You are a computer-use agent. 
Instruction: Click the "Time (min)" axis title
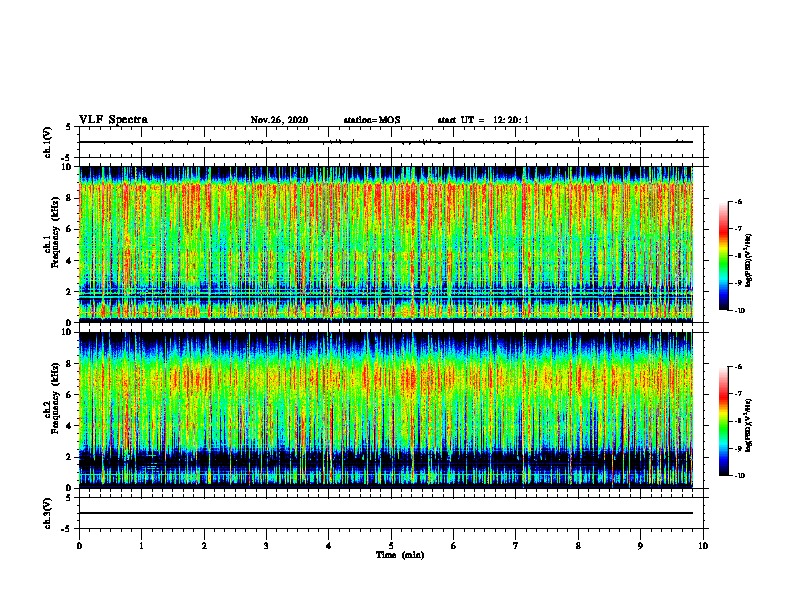click(400, 555)
